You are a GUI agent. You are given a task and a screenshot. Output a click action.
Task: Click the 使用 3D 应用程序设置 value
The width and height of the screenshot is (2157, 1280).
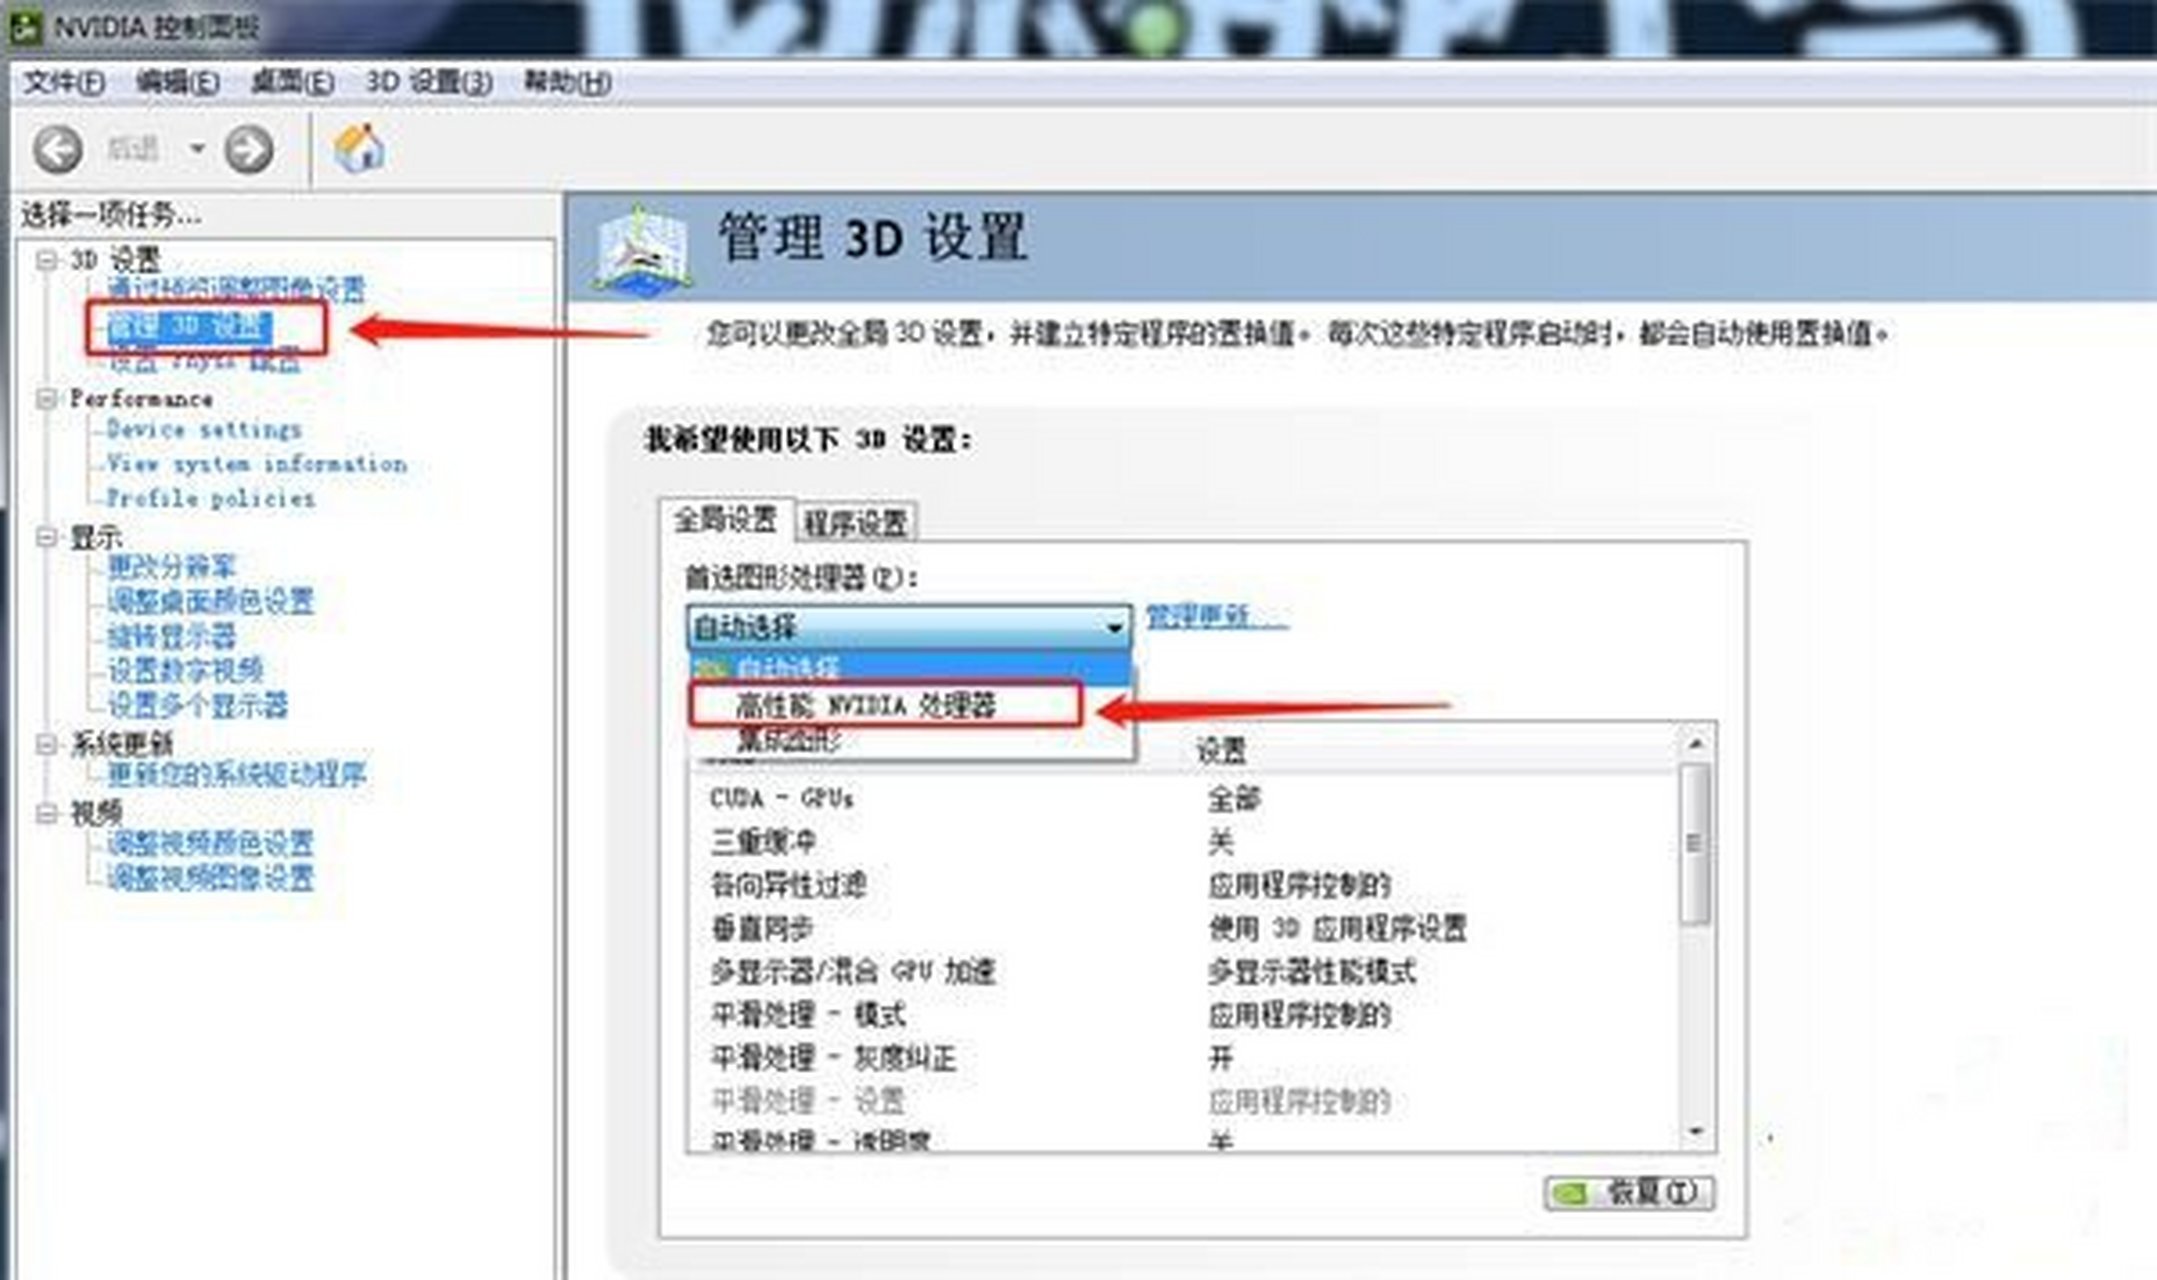[1337, 929]
